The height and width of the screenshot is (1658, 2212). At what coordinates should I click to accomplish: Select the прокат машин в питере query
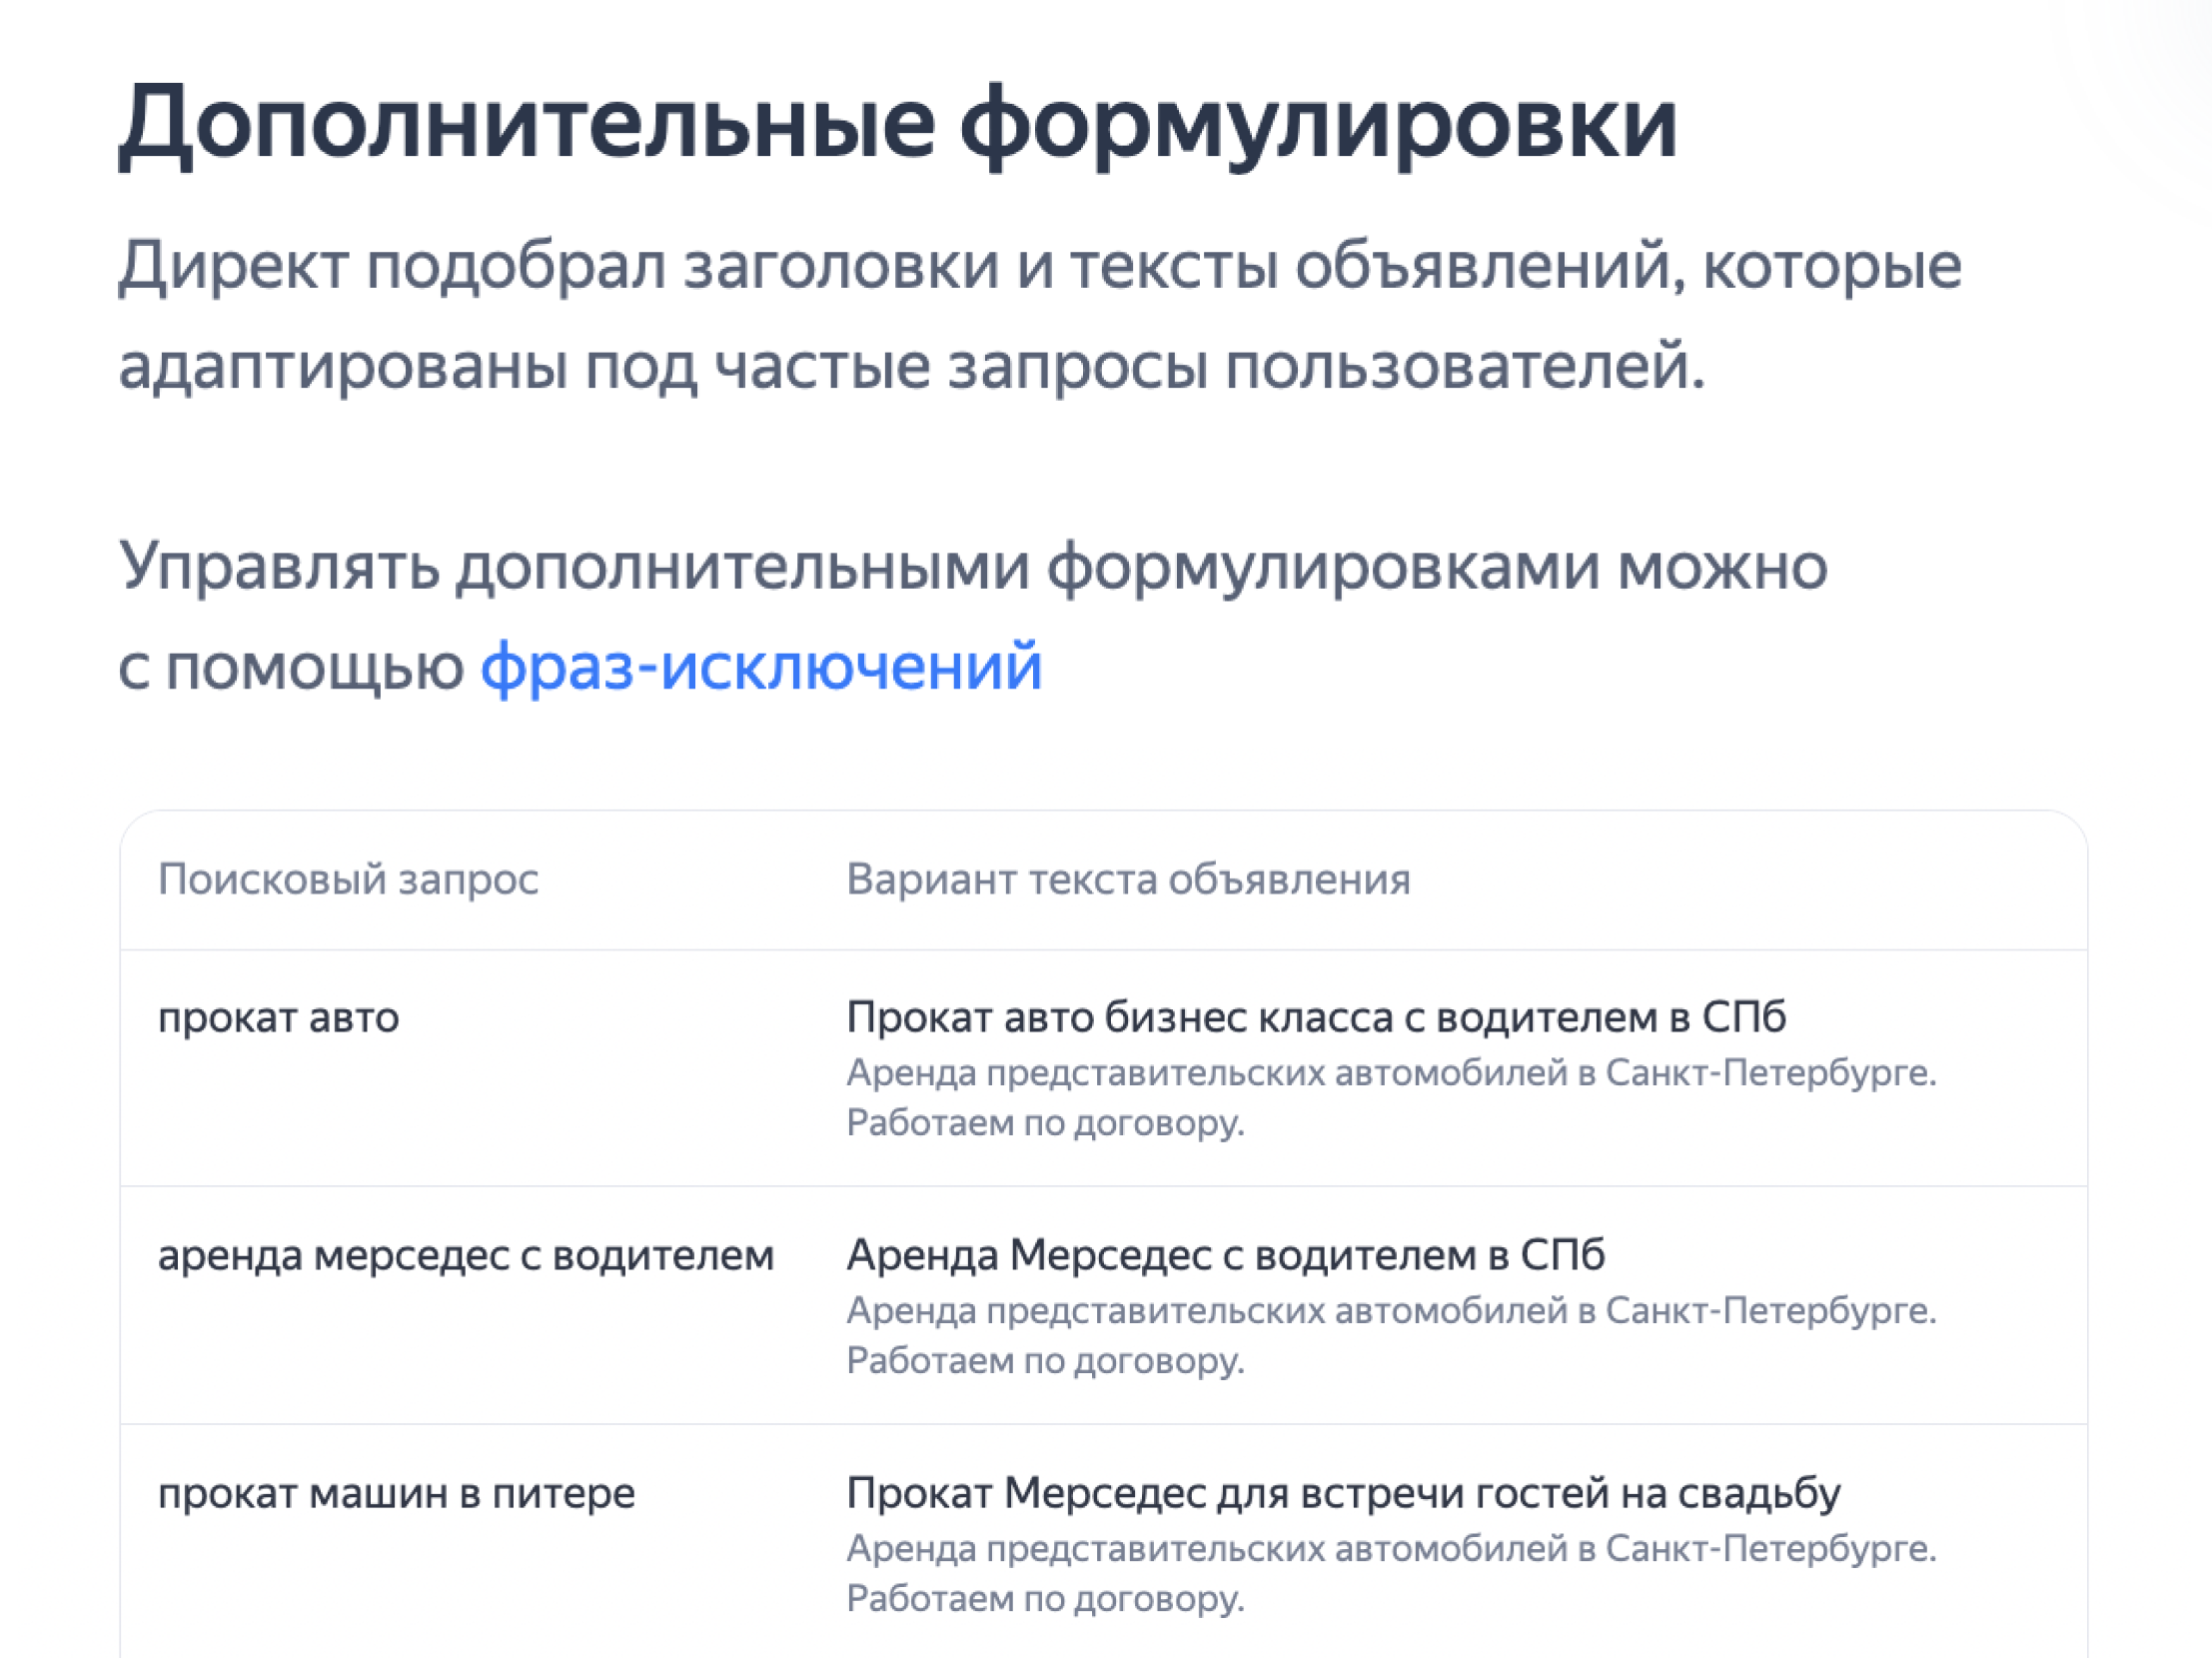(x=396, y=1493)
